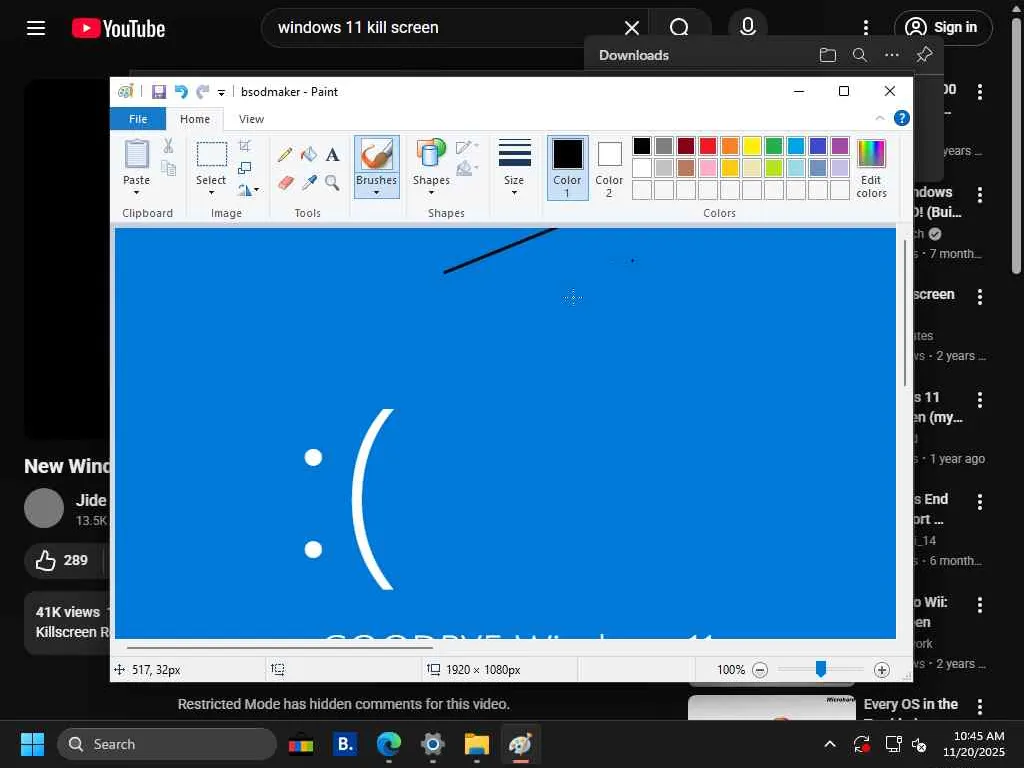Clear the YouTube search box
This screenshot has width=1024, height=768.
pyautogui.click(x=632, y=28)
